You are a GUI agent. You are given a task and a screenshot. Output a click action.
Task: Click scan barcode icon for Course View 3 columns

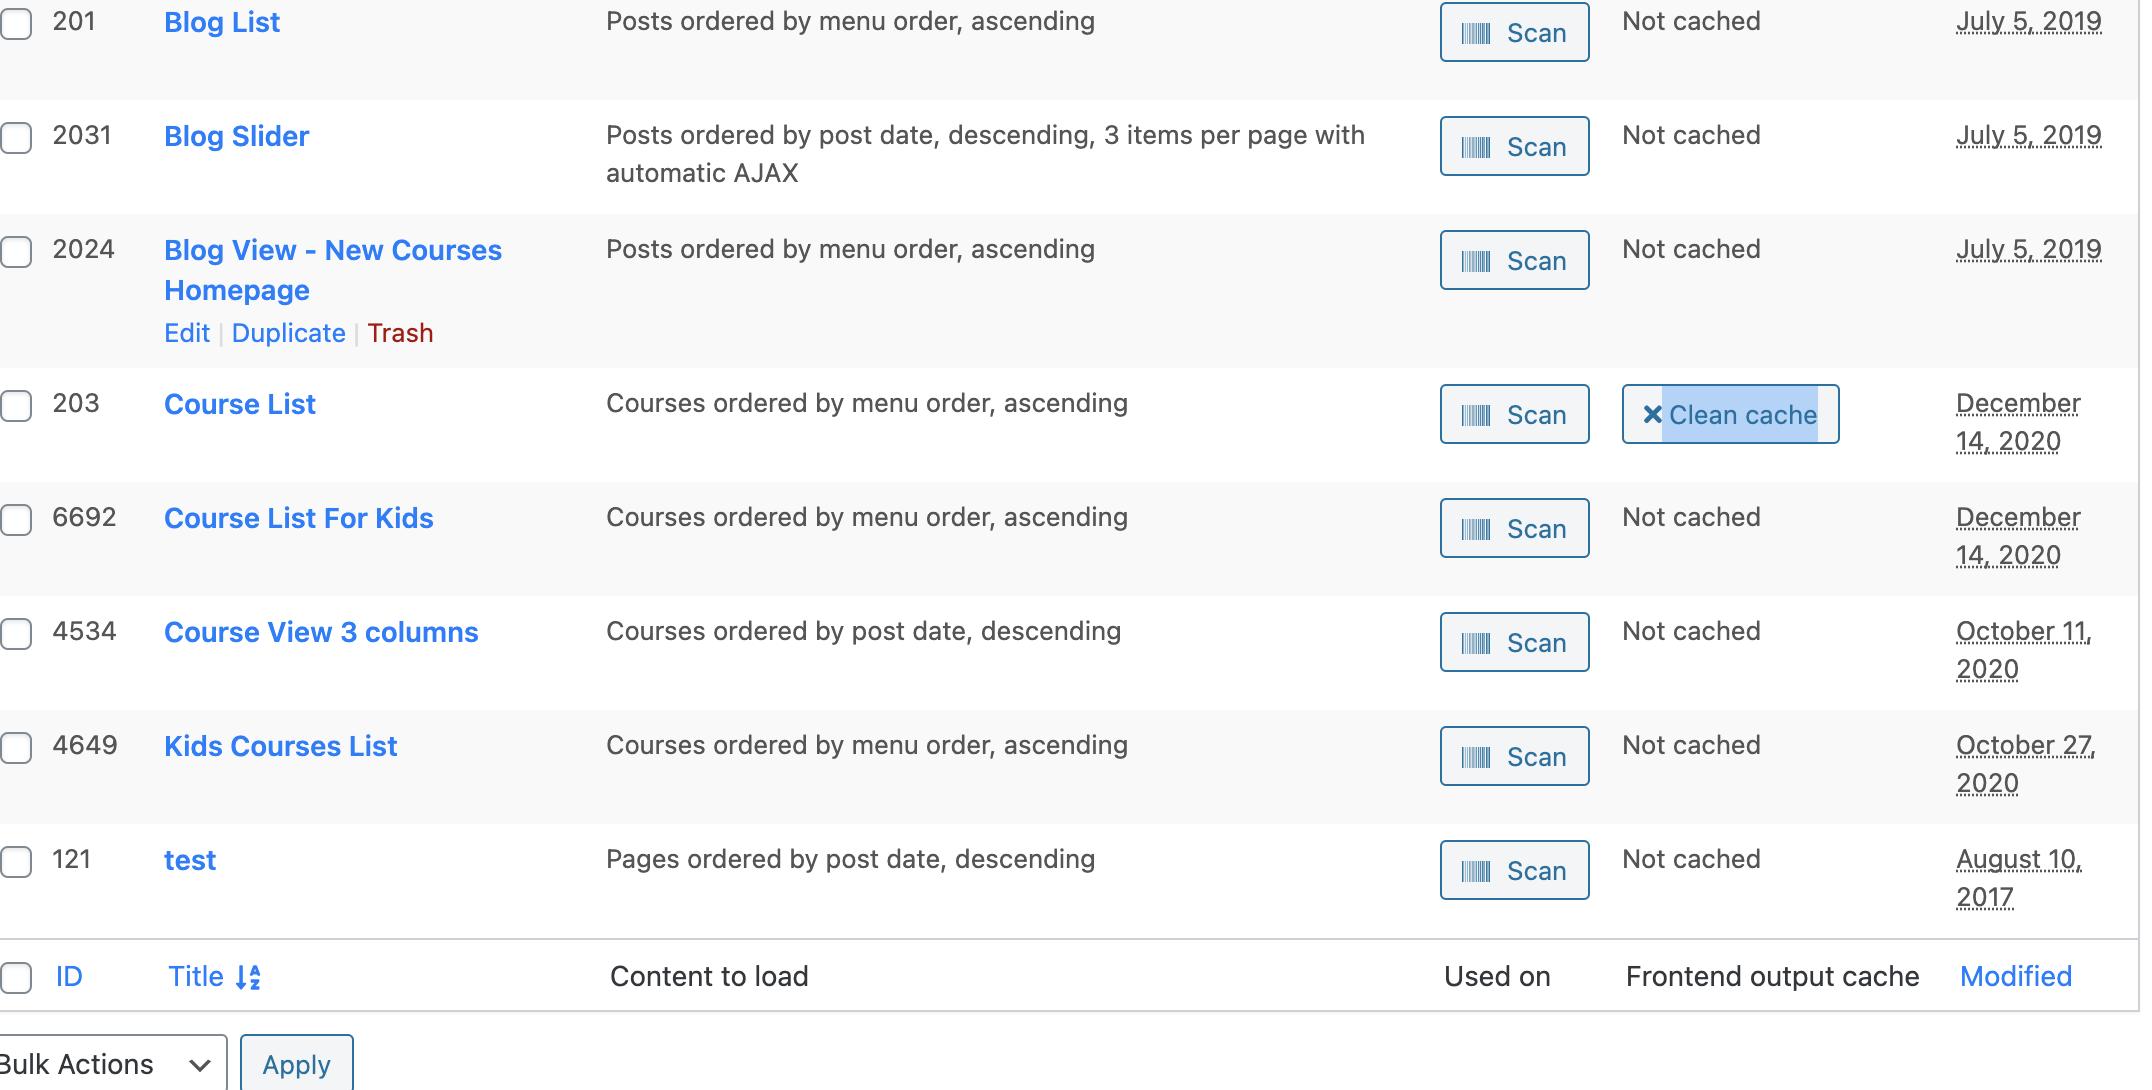coord(1476,644)
